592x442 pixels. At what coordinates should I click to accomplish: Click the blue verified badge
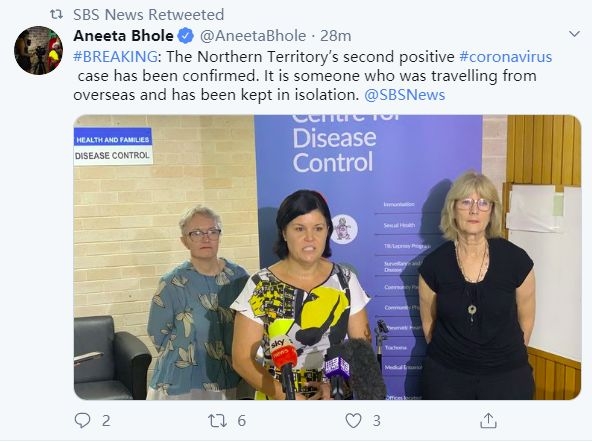pos(186,36)
